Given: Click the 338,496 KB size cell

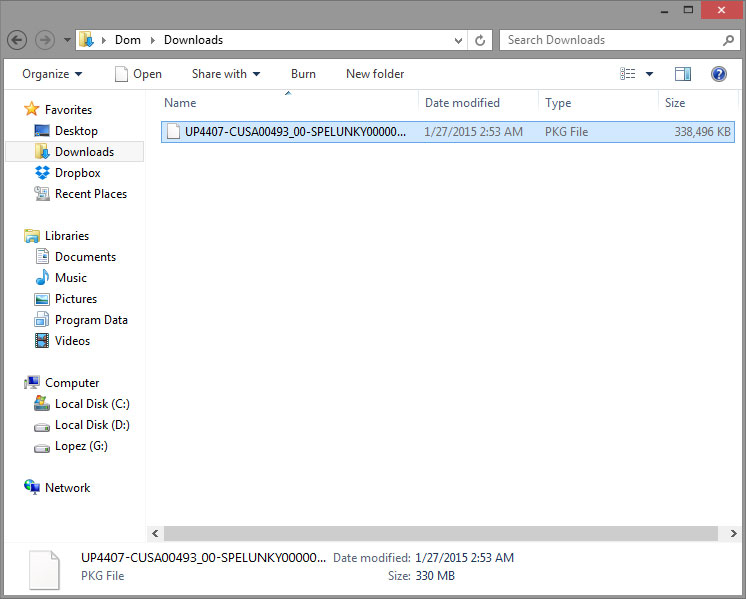Looking at the screenshot, I should [702, 132].
